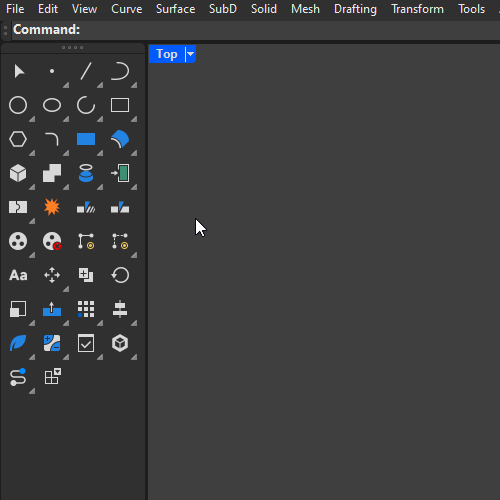Open the toolbar layout grid icon
The image size is (500, 500).
click(53, 376)
